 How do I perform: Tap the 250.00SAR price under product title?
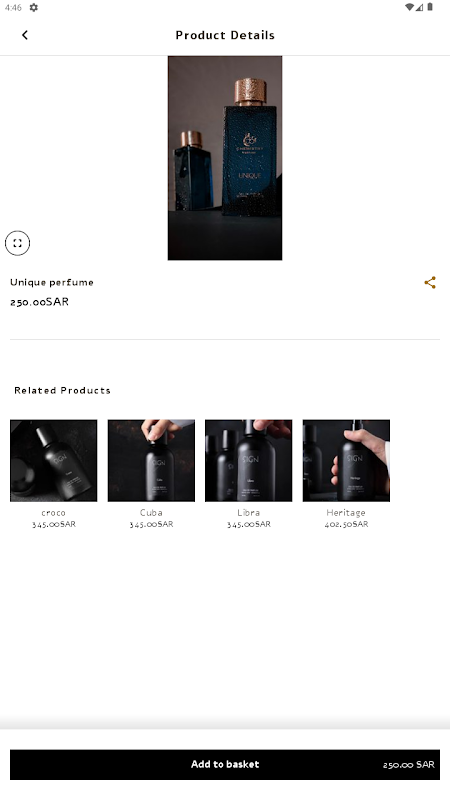pos(39,302)
